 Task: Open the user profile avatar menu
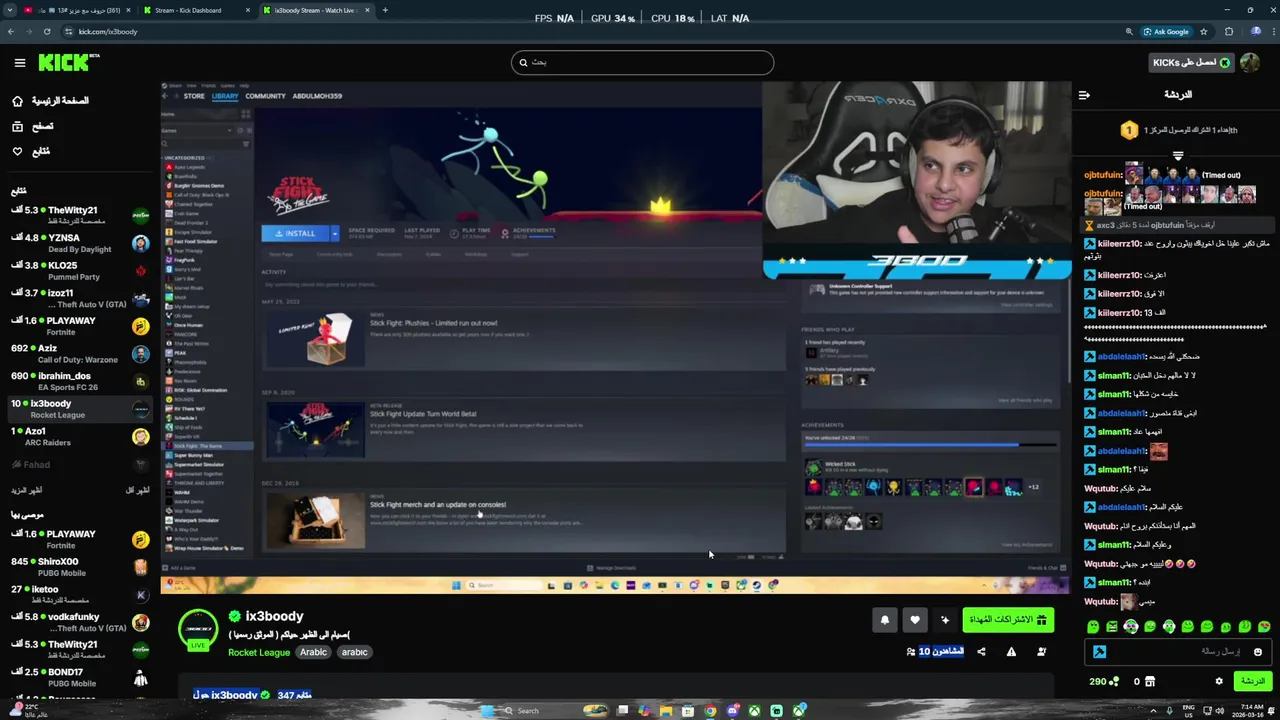tap(1249, 62)
